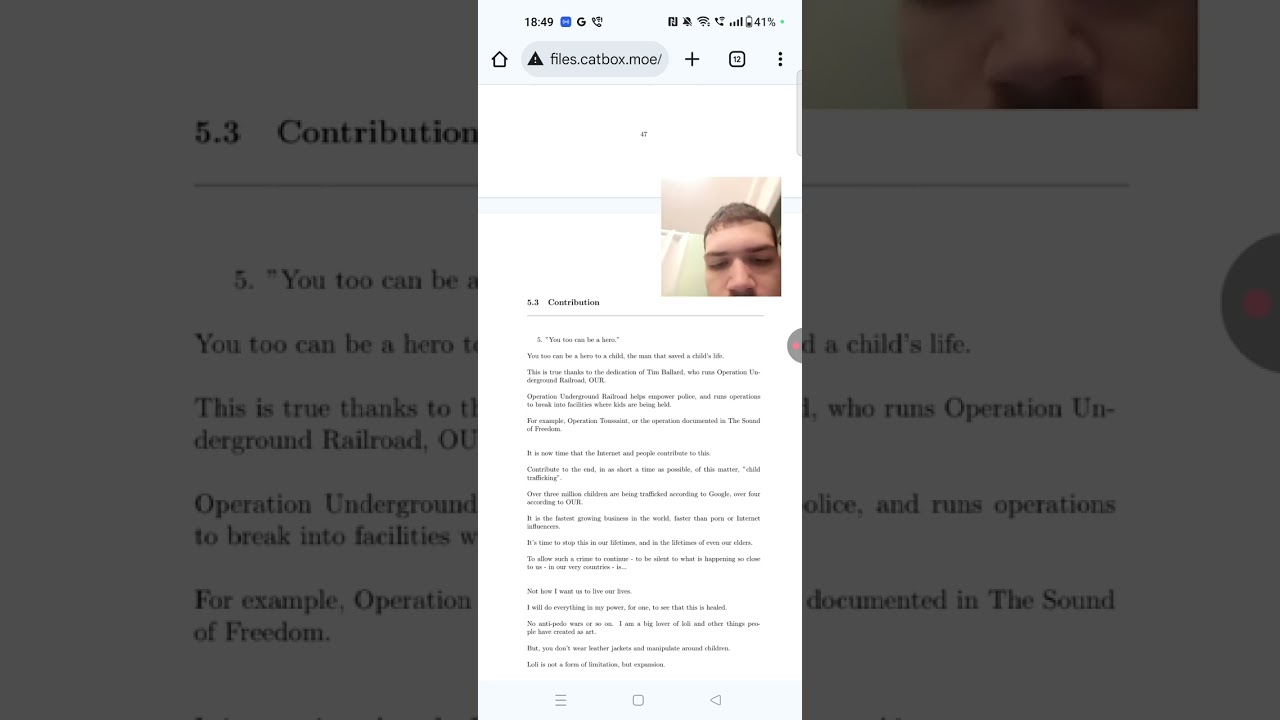Tap the line starting "For example, Operation Toussaint"
1280x720 pixels.
[x=643, y=425]
